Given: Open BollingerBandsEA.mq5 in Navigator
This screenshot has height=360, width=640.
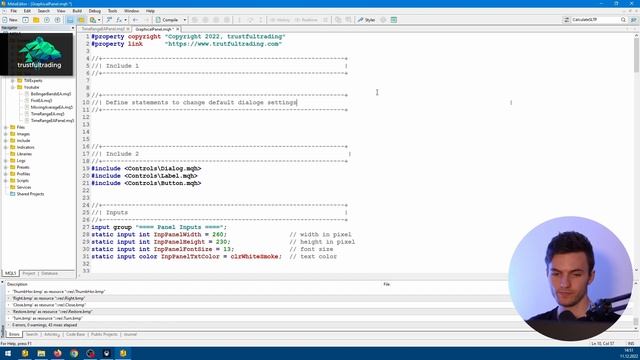Looking at the screenshot, I should (51, 94).
